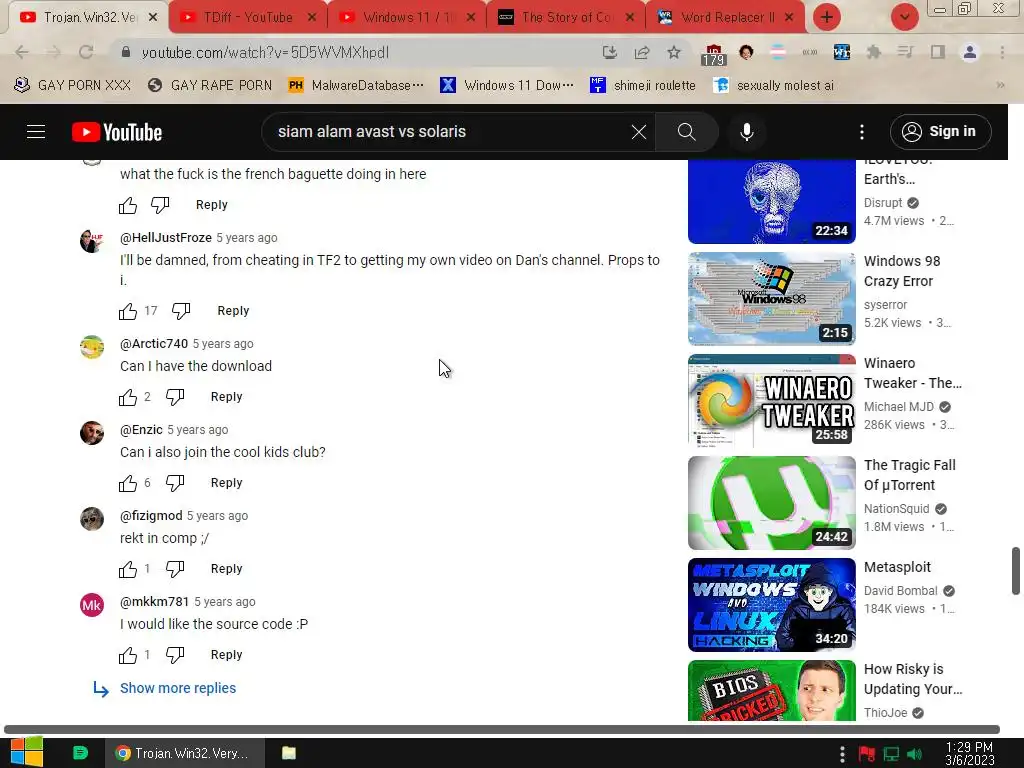Open The Tragic Fall Of µTorrent thumbnail
Image resolution: width=1024 pixels, height=768 pixels.
(771, 503)
